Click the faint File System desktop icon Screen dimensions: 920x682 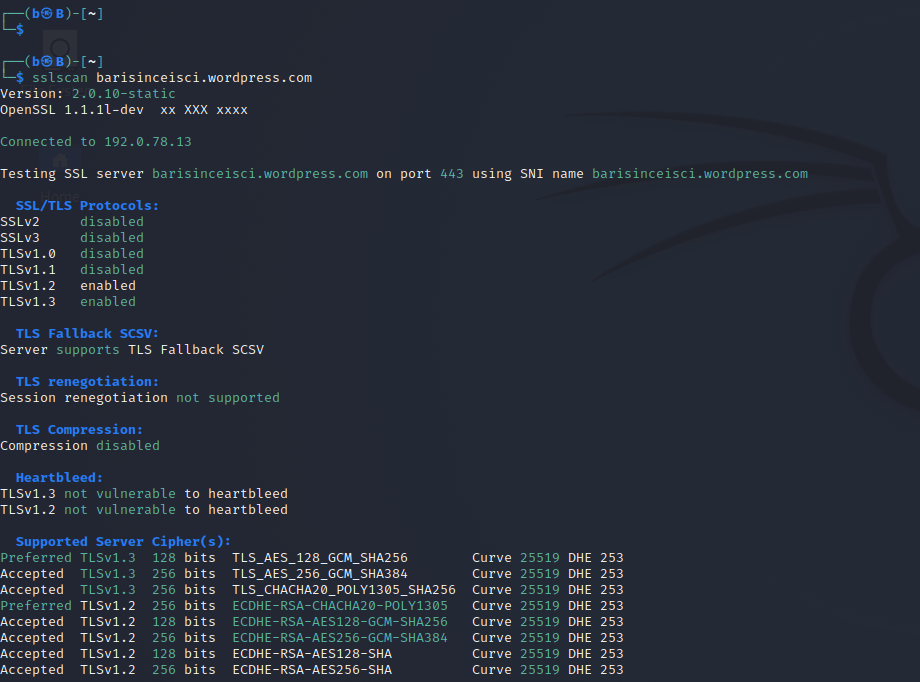[58, 48]
